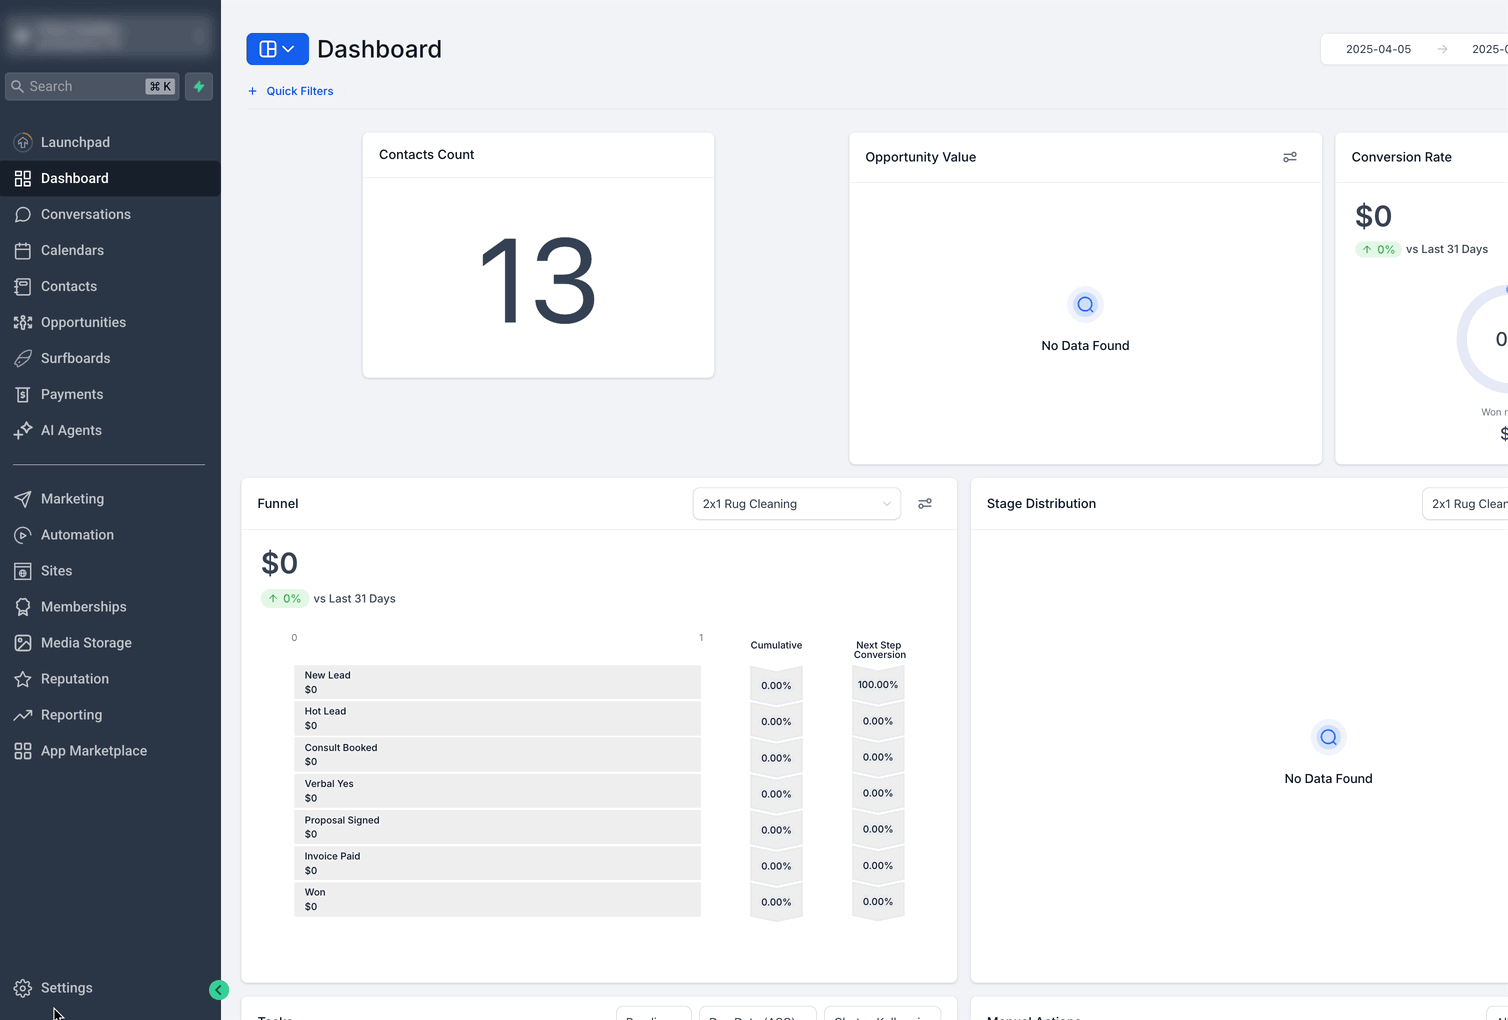
Task: Open the Opportunity Value widget filter icon
Action: (x=1289, y=157)
